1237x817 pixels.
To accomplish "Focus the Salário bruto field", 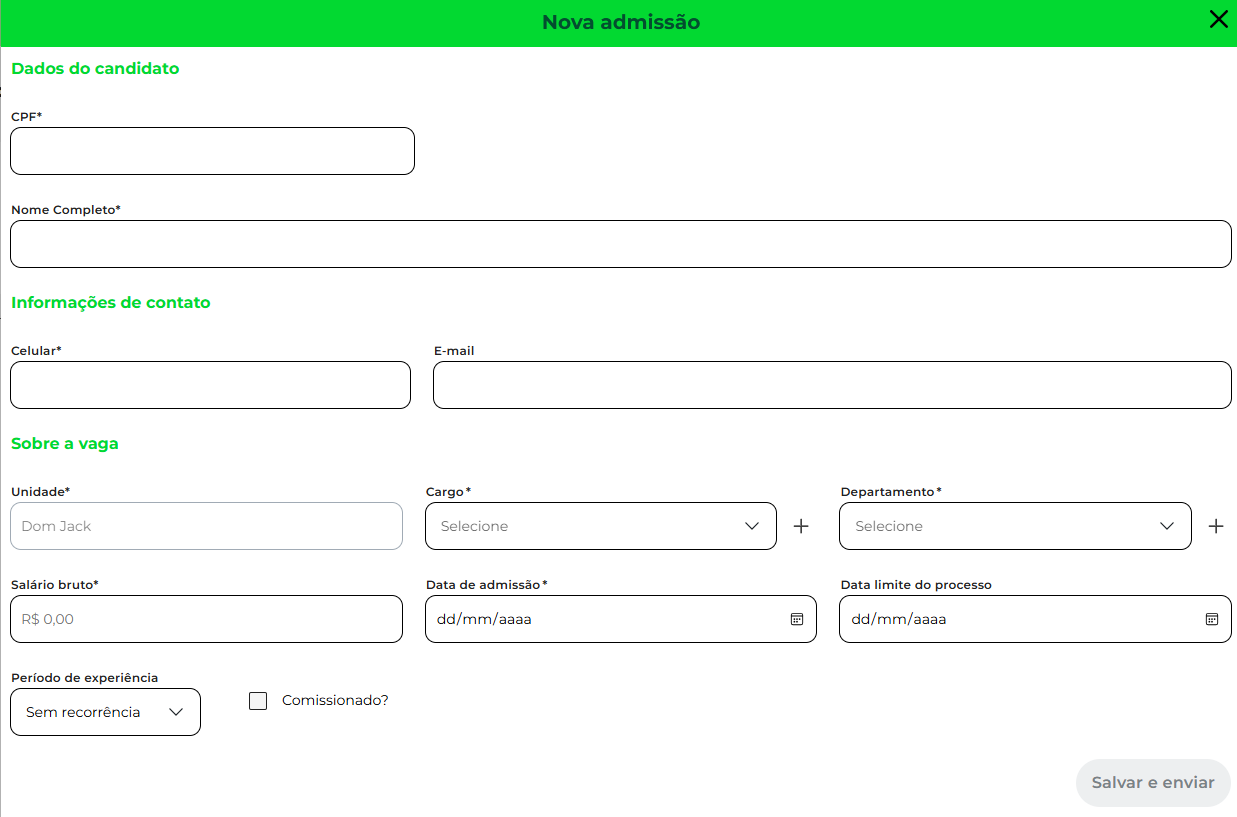I will coord(206,619).
